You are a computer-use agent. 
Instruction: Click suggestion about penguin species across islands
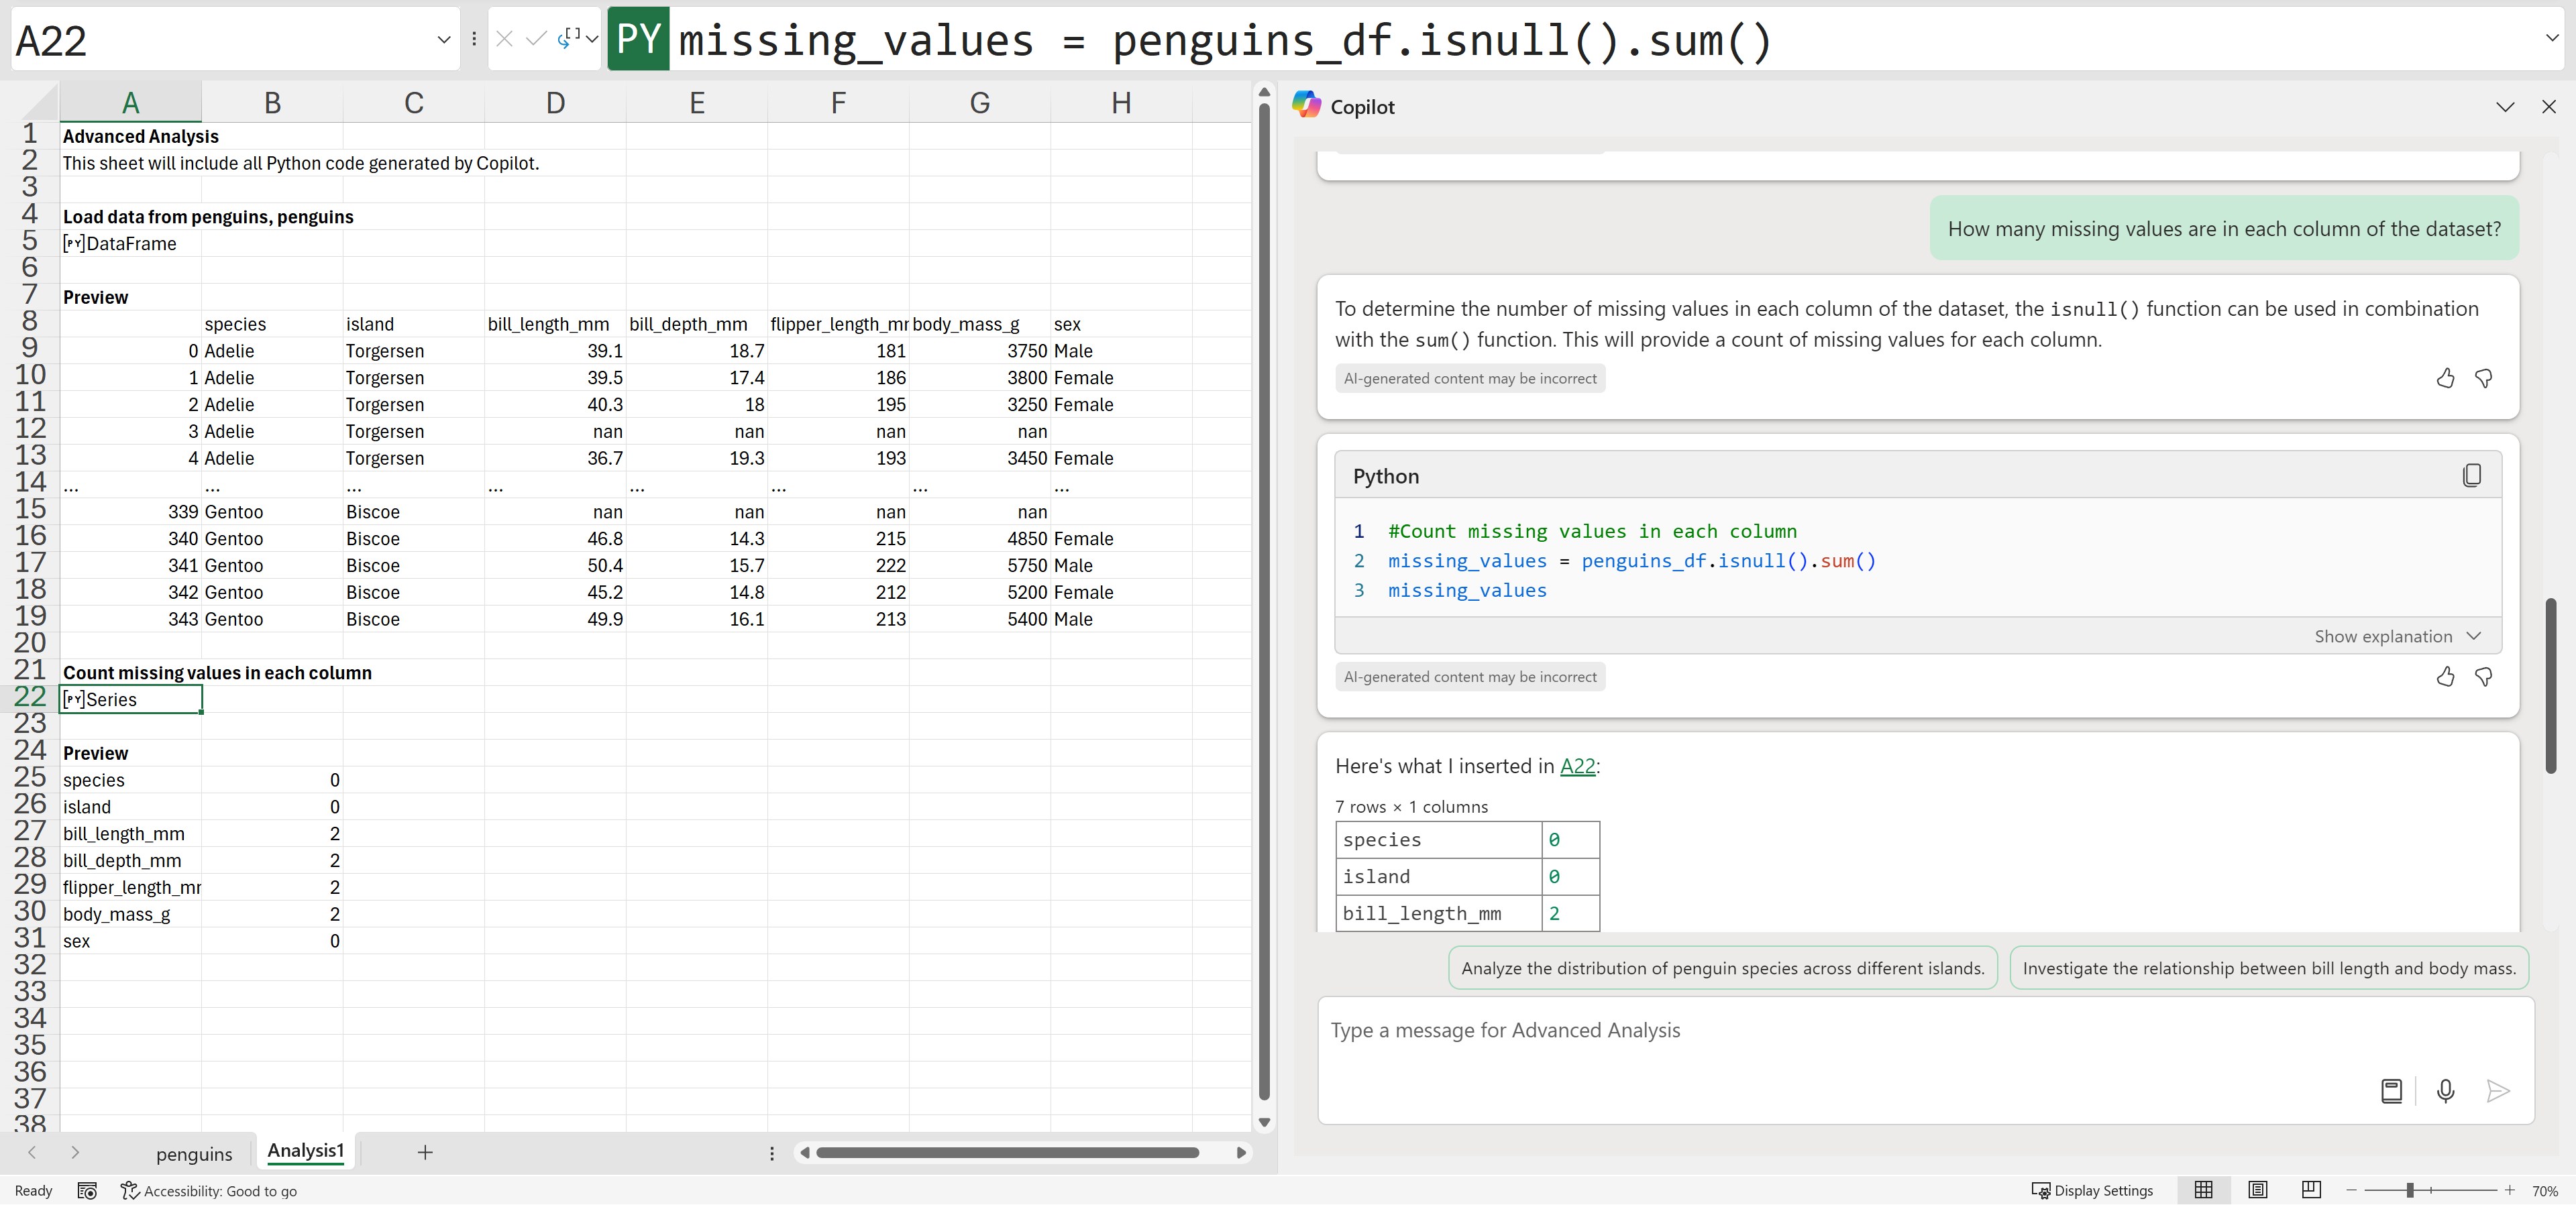pos(1722,968)
